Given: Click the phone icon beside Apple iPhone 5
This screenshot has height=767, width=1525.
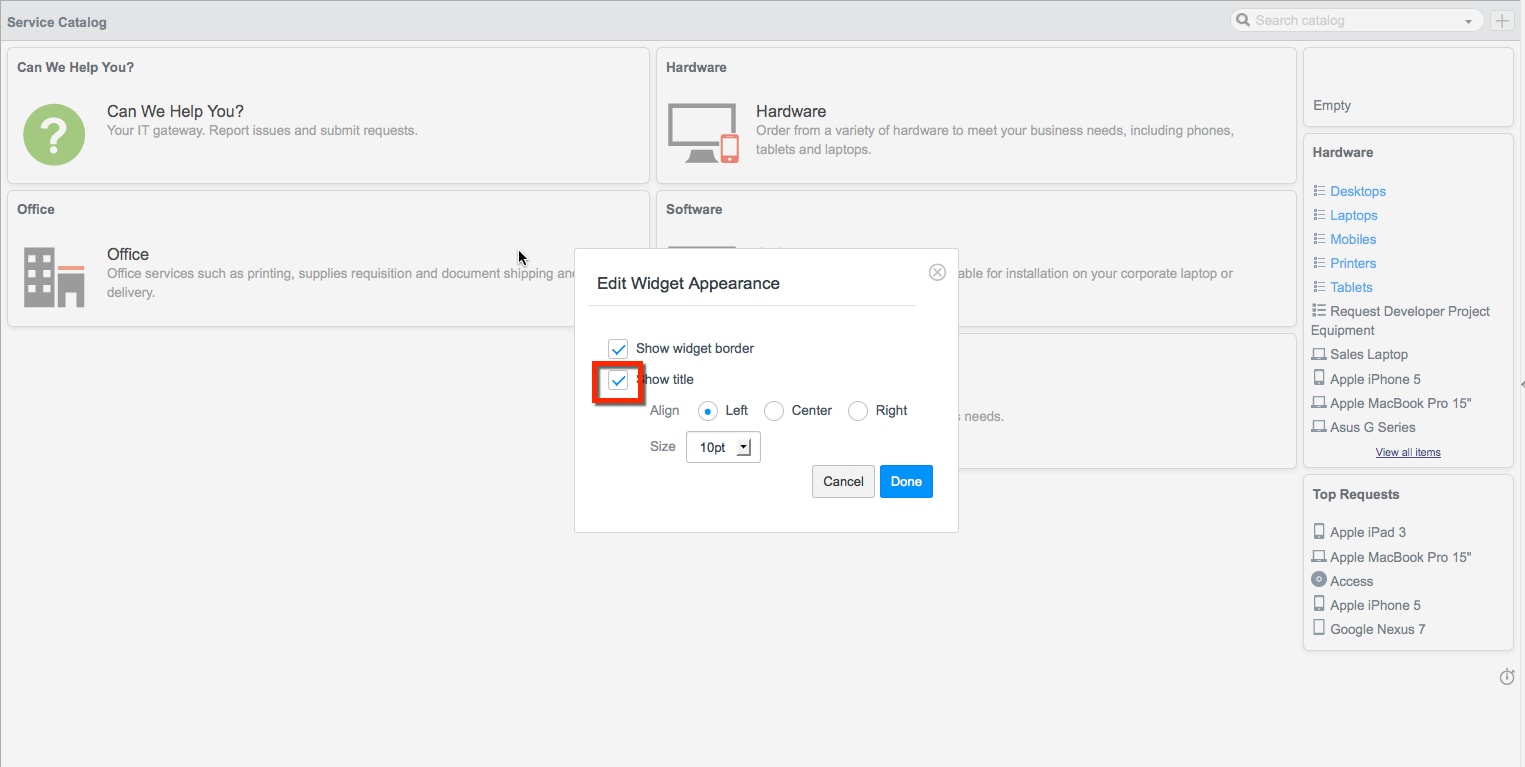Looking at the screenshot, I should tap(1319, 378).
